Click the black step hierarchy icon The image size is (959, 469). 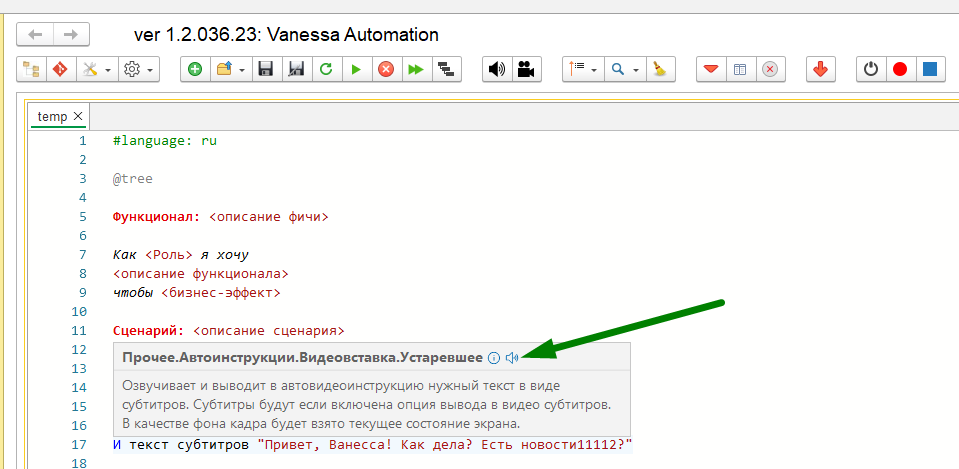coord(446,69)
